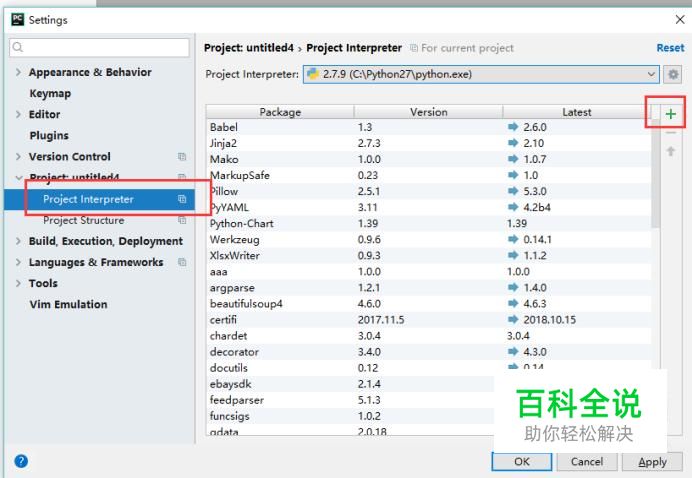Image resolution: width=692 pixels, height=478 pixels.
Task: Select the Python-Chart package row
Action: point(429,223)
